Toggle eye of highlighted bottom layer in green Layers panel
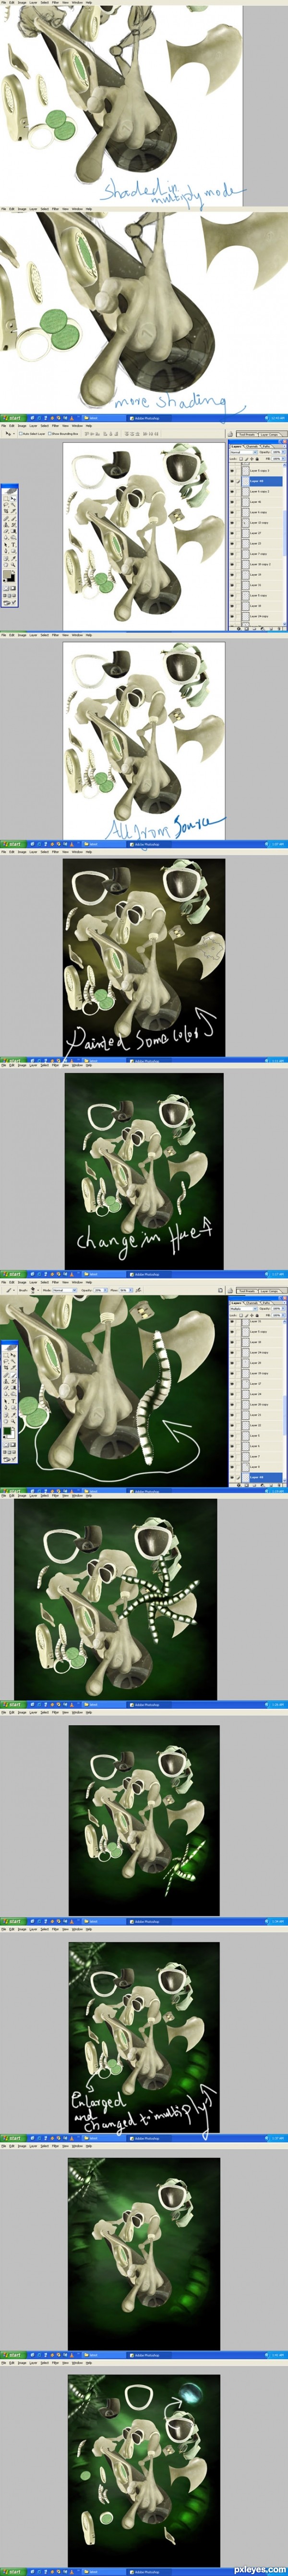This screenshot has width=288, height=2576. (x=232, y=1478)
